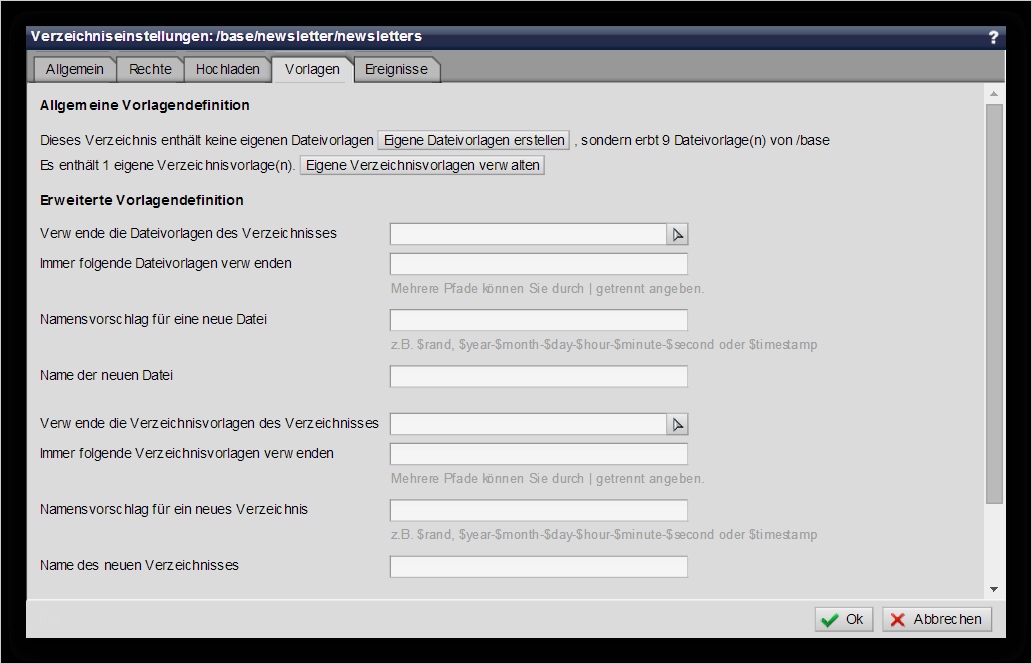Open the Hochladen tab
Screen dimensions: 1032x664
(x=227, y=69)
